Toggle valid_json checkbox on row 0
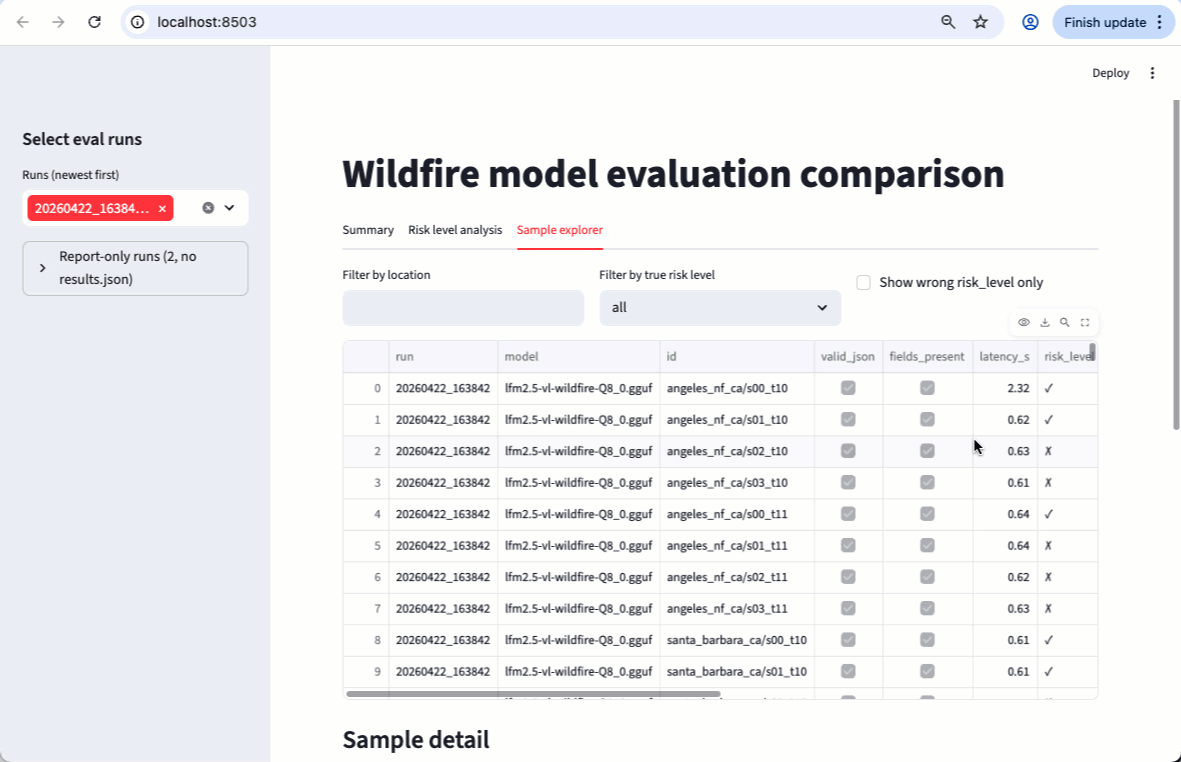The height and width of the screenshot is (762, 1181). coord(848,388)
